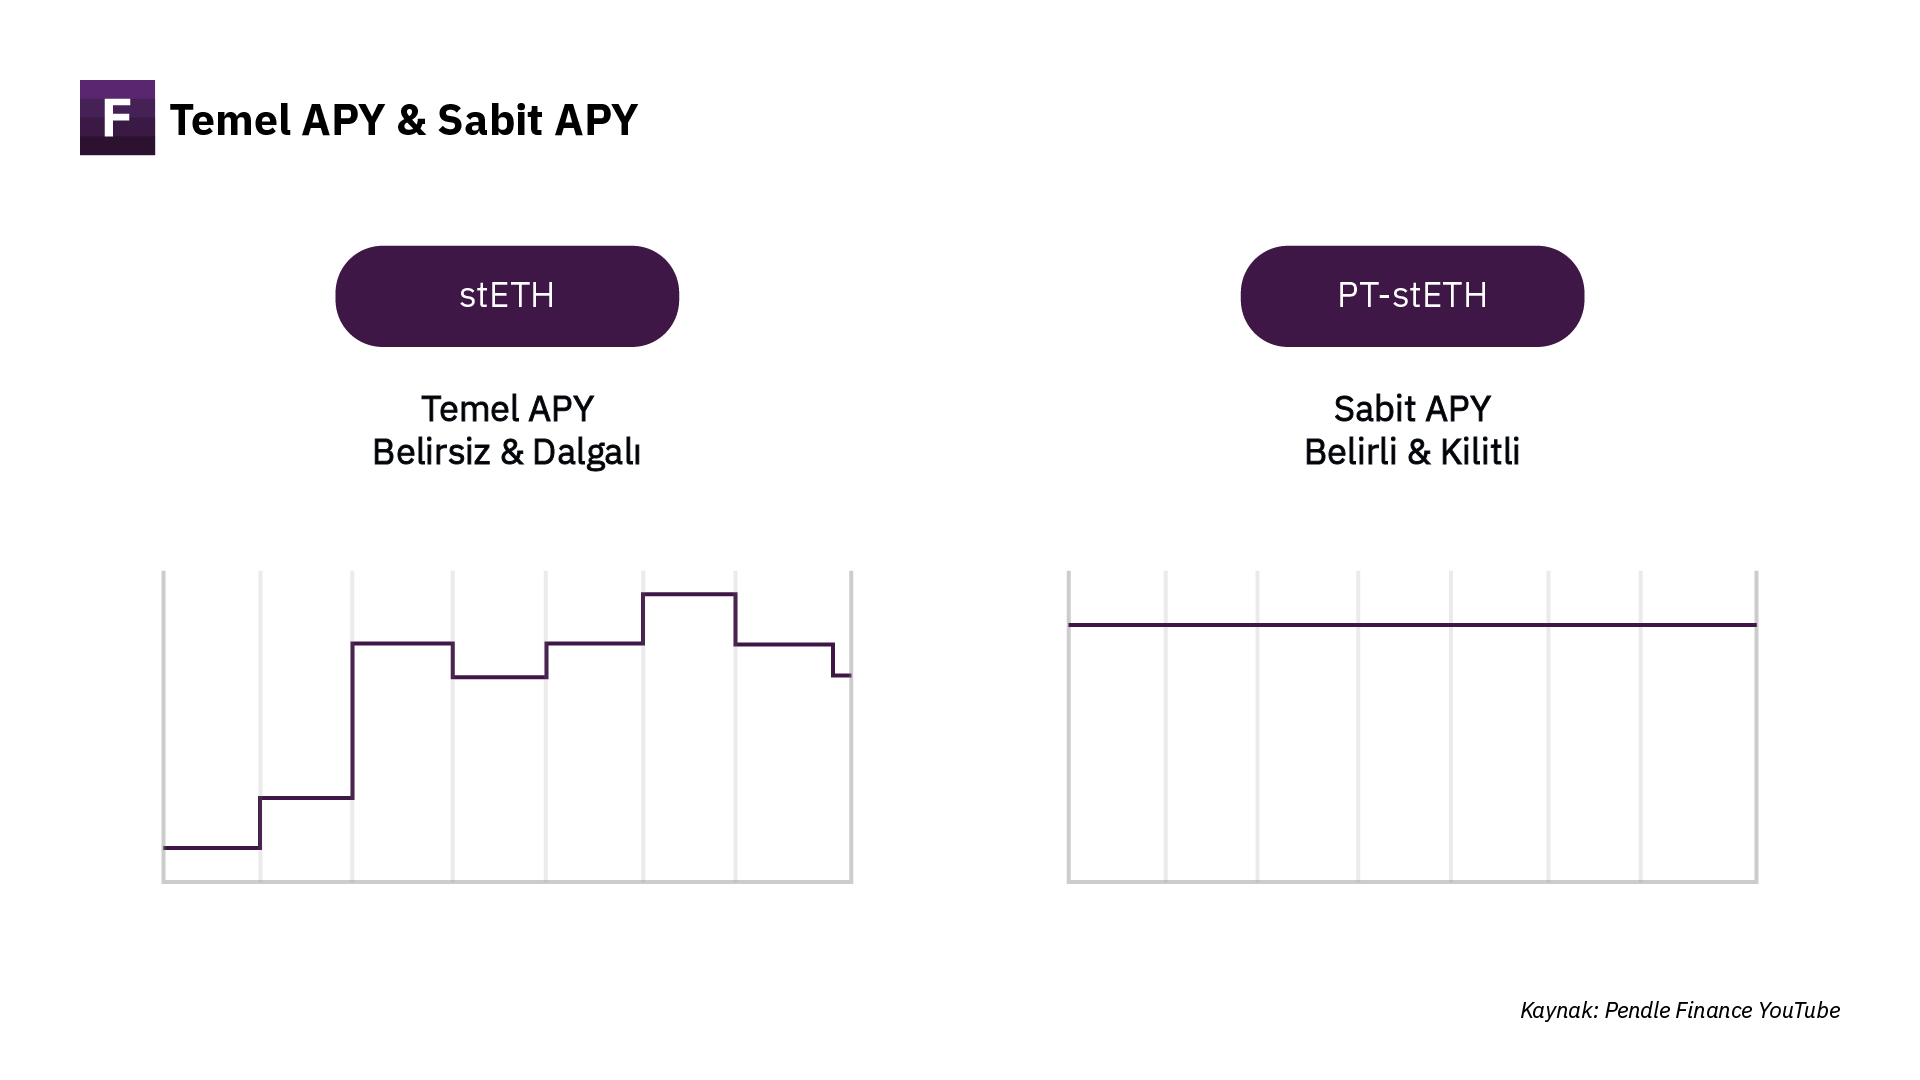The width and height of the screenshot is (1920, 1080).
Task: Click the final short step at stETH chart end
Action: point(842,676)
